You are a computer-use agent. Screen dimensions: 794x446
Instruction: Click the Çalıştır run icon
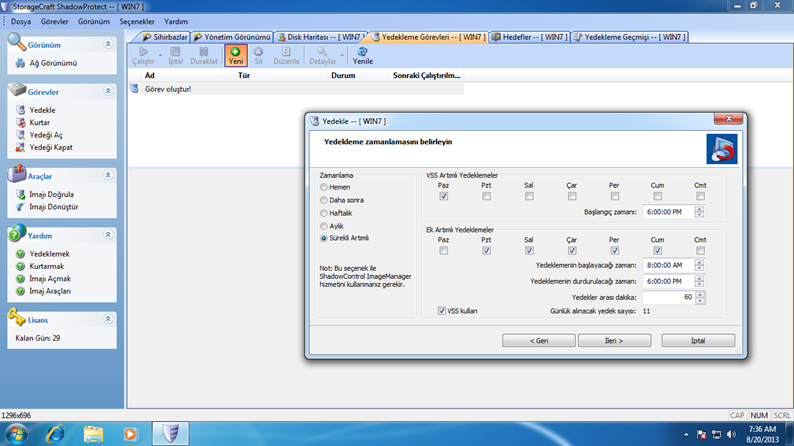tap(143, 52)
